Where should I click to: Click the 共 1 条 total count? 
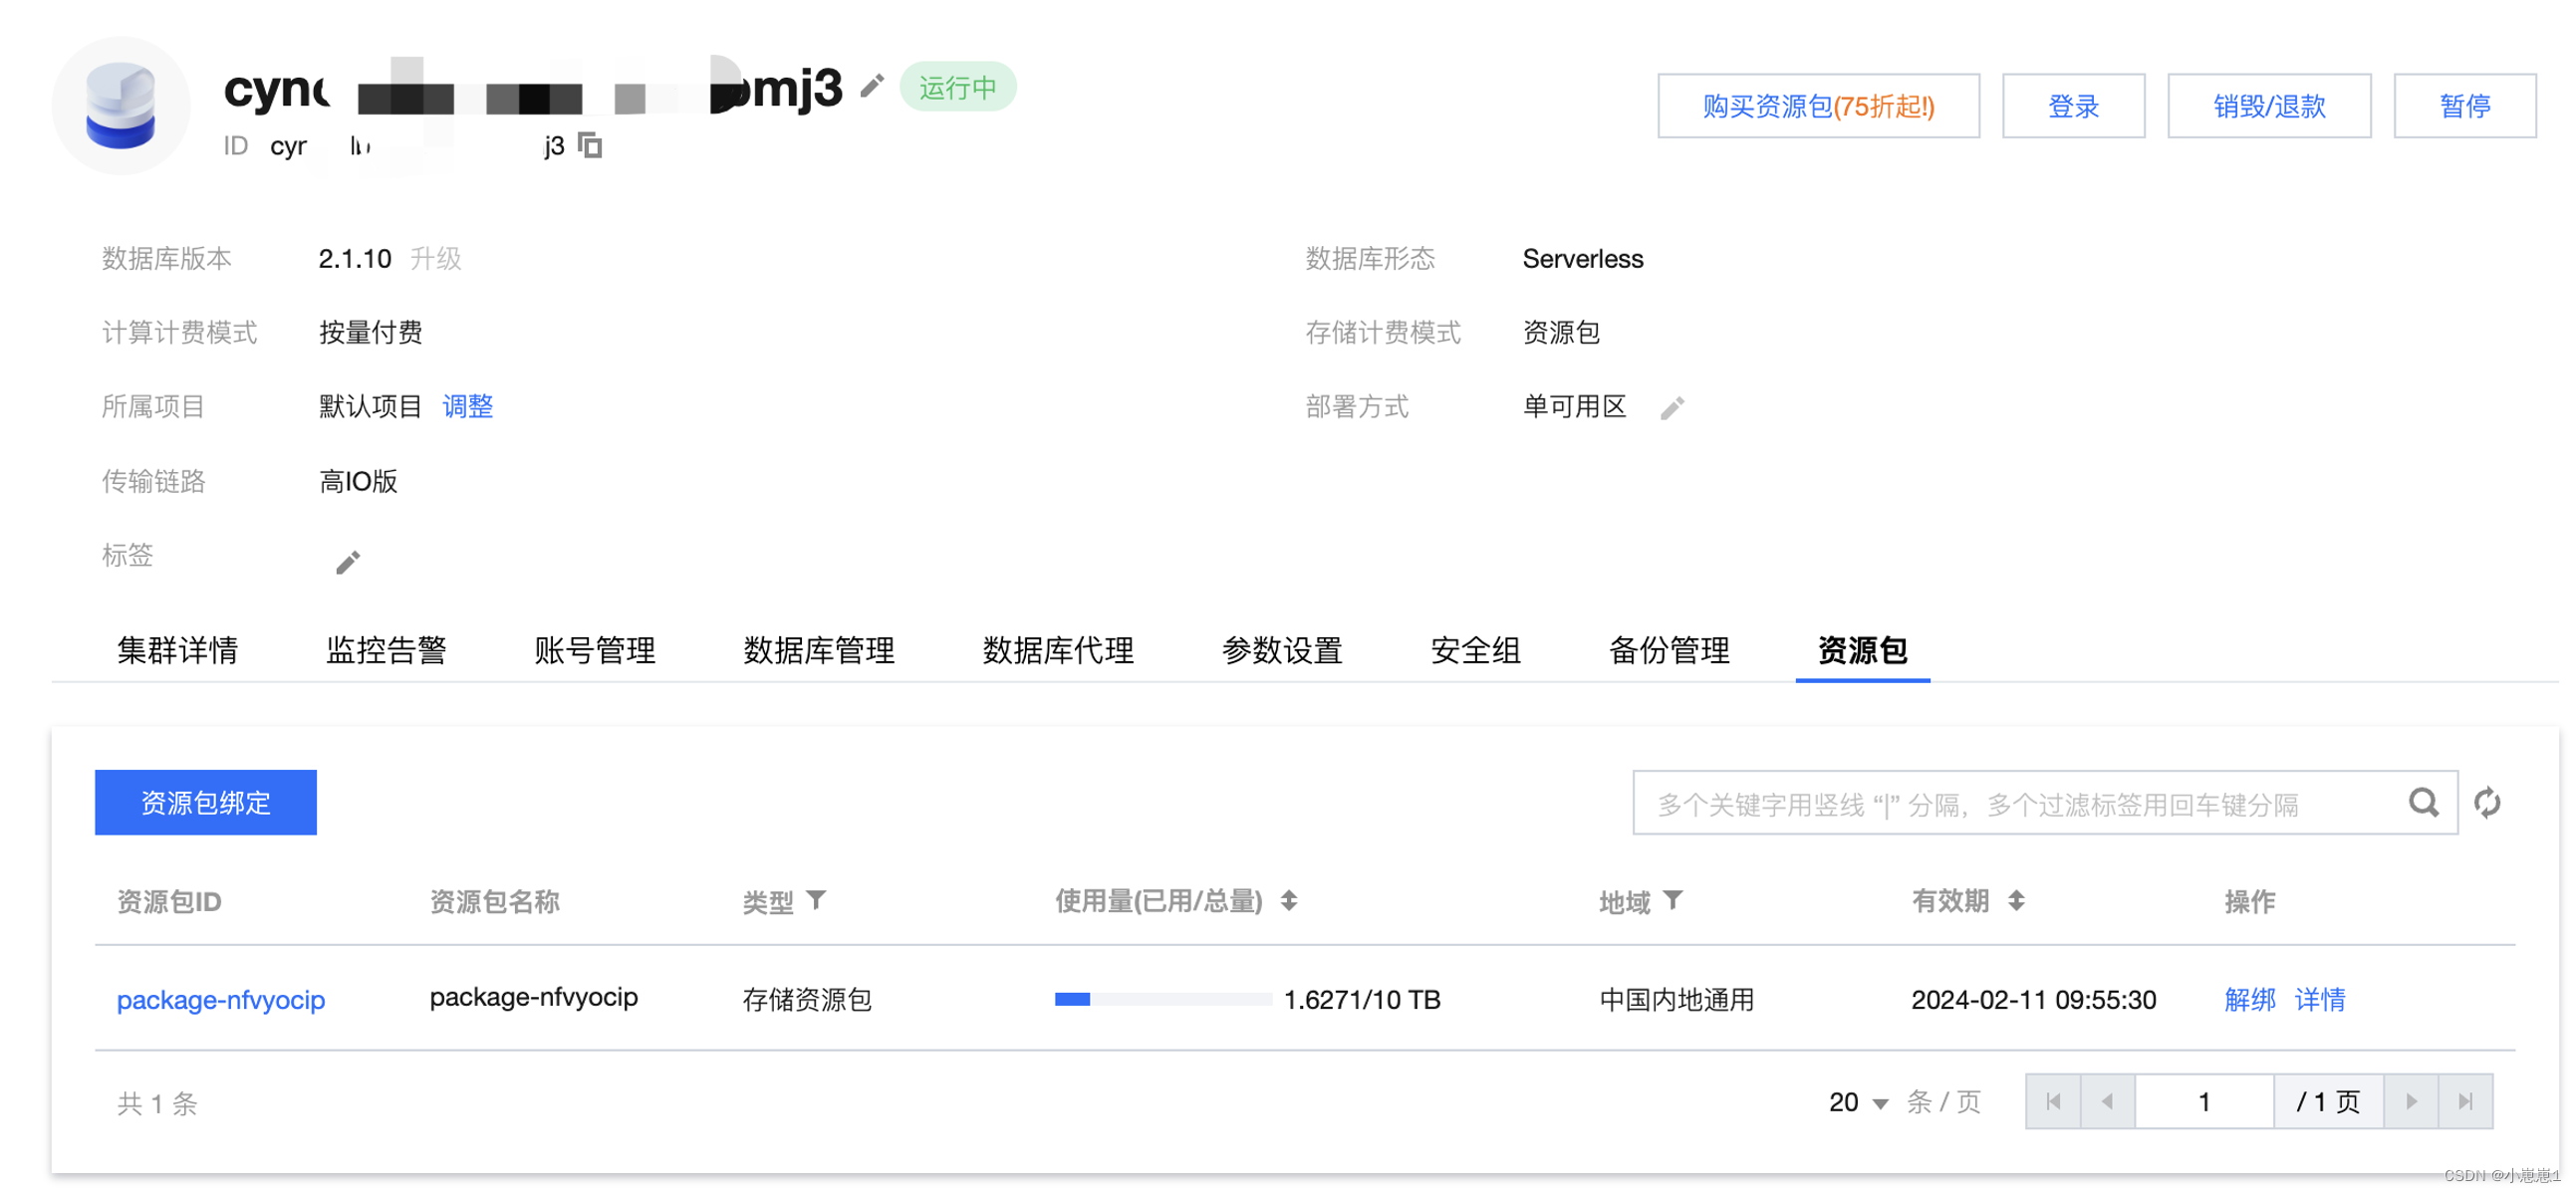point(157,1102)
